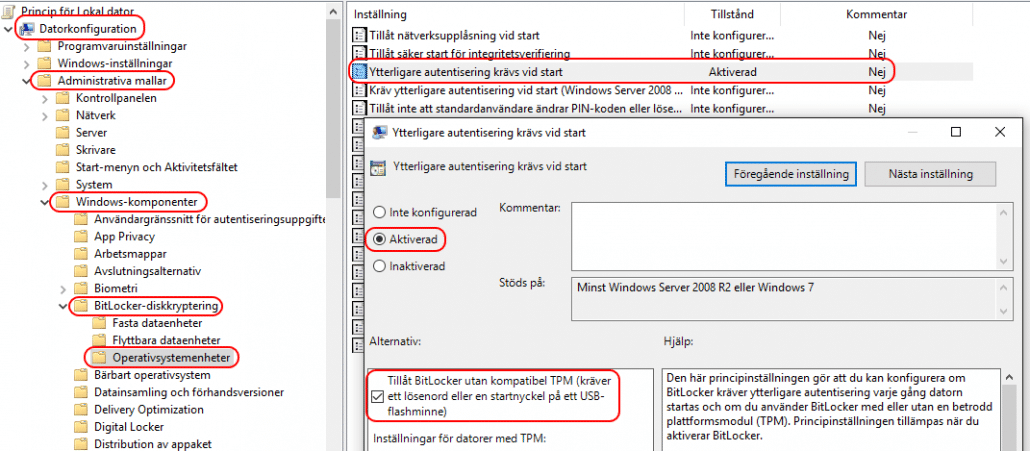Click the Operativsystemenheter folder icon
This screenshot has width=1030, height=451.
point(98,357)
